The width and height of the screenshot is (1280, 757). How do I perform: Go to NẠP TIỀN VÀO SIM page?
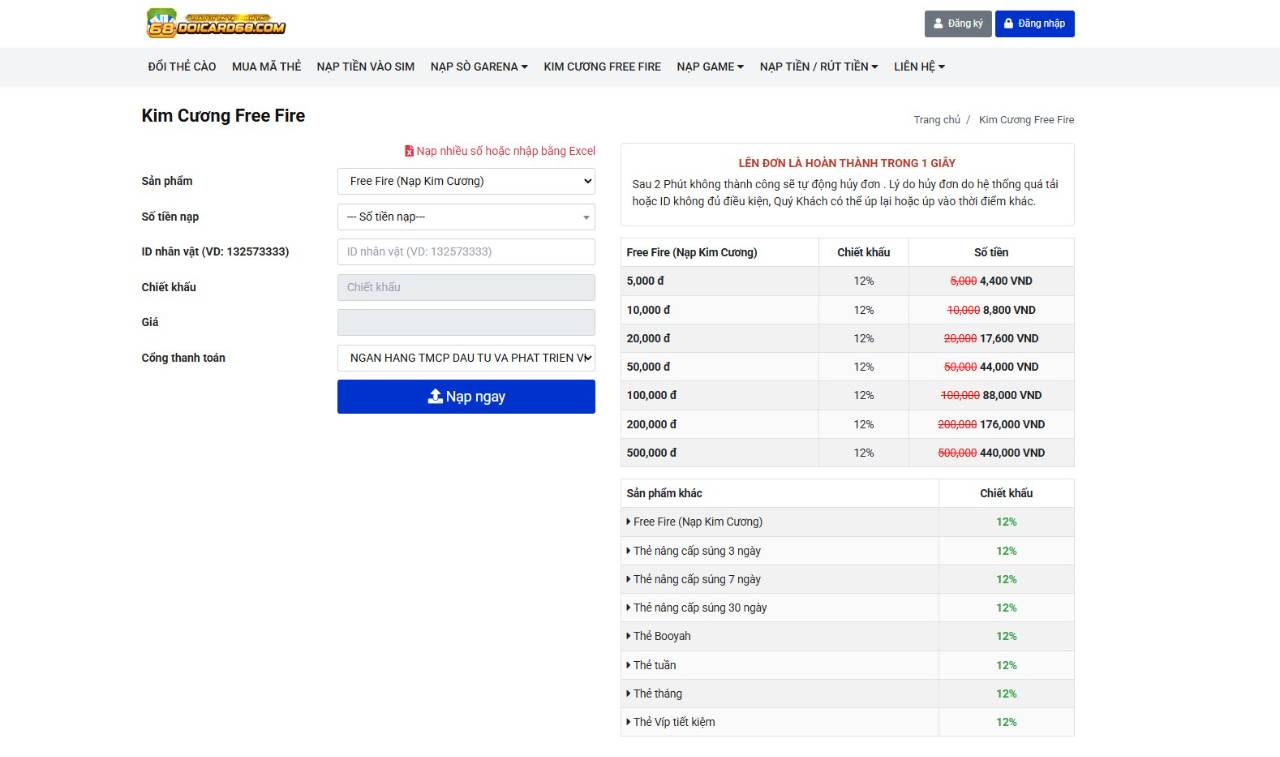pos(366,67)
